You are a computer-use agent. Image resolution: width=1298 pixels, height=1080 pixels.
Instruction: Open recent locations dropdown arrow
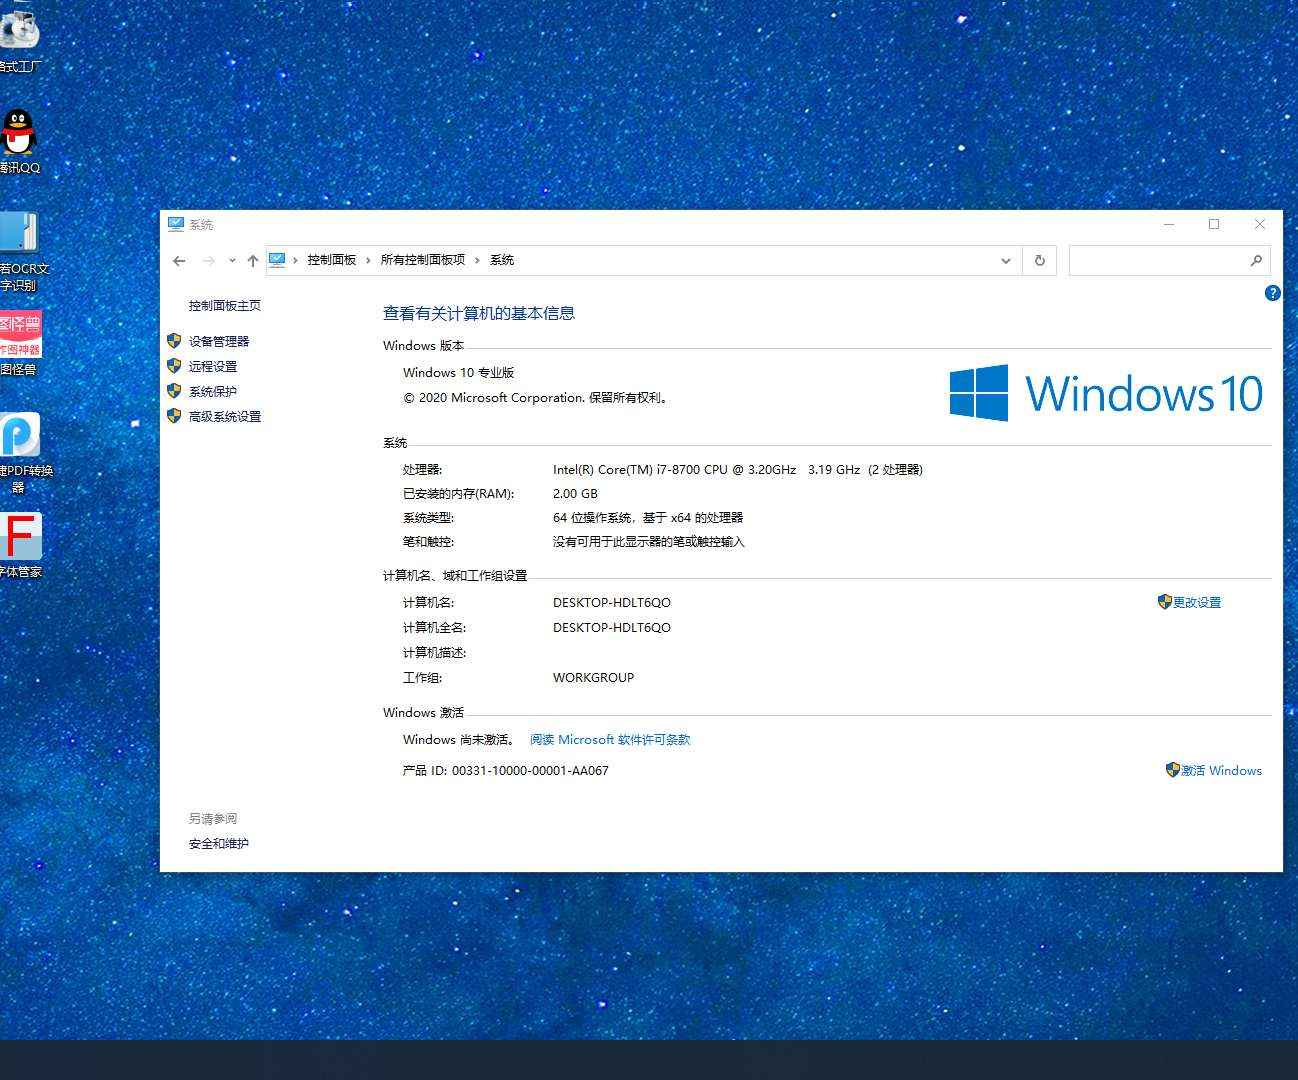coord(232,260)
